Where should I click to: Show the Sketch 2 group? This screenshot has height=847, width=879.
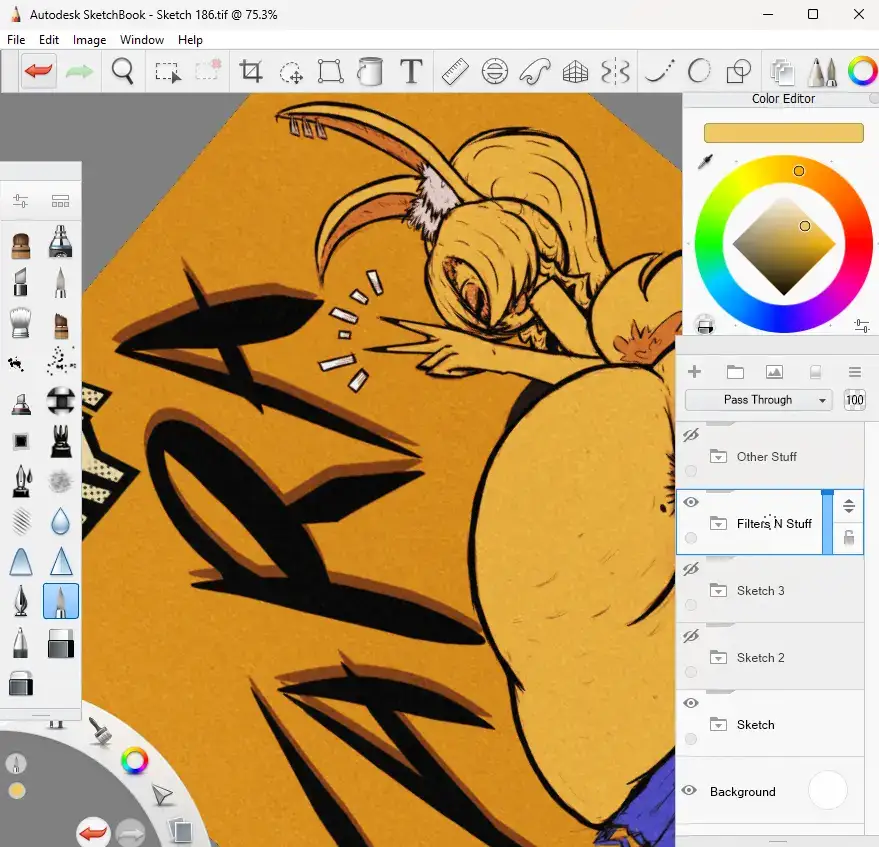pos(691,636)
